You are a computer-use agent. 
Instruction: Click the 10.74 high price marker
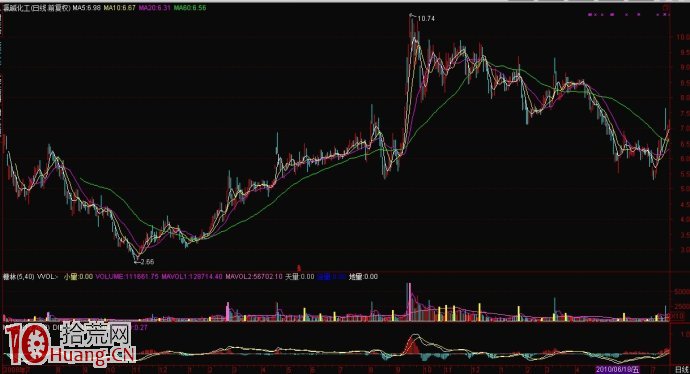[426, 18]
